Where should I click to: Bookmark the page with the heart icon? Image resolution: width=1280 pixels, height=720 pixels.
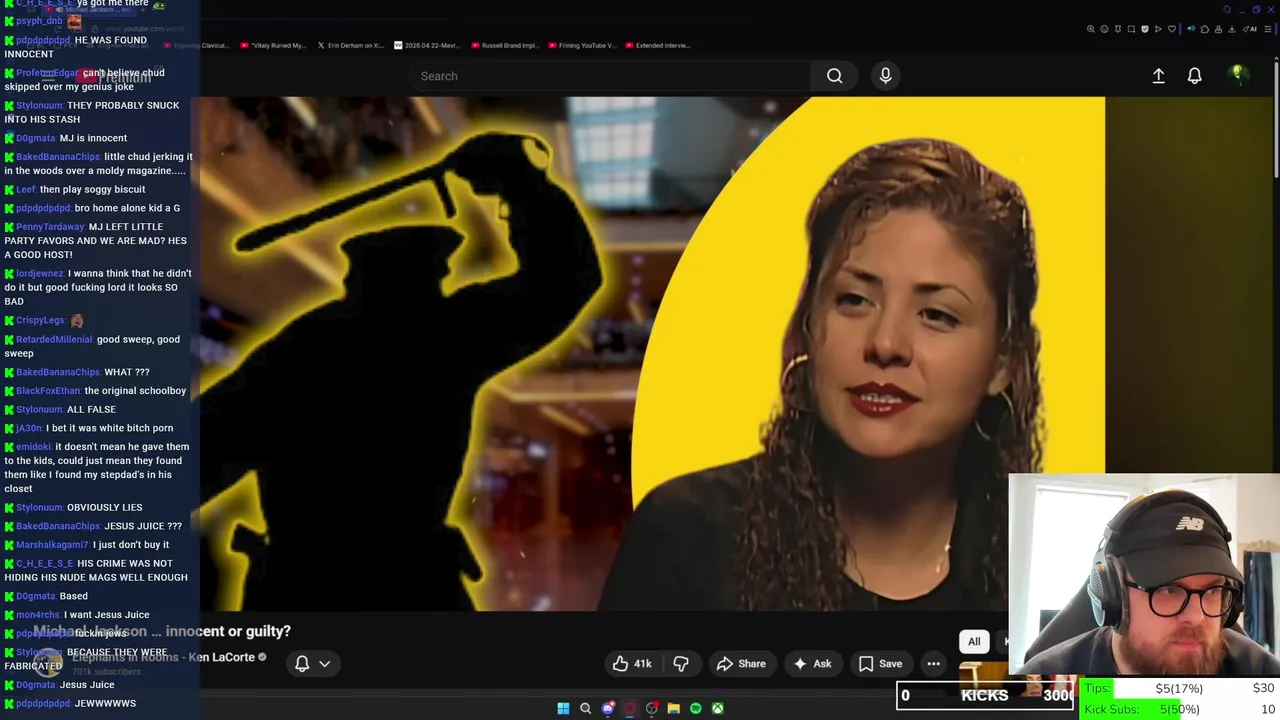tap(1172, 29)
